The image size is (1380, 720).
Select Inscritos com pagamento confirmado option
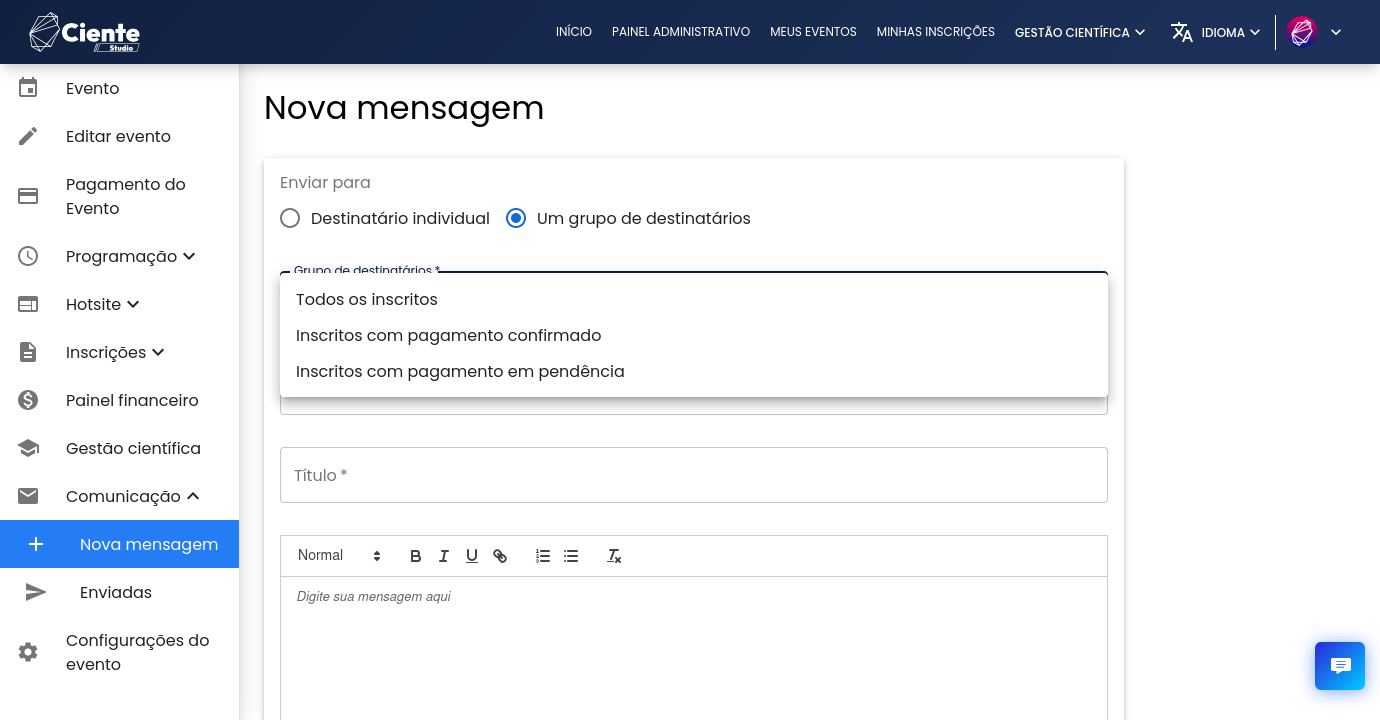pos(449,336)
